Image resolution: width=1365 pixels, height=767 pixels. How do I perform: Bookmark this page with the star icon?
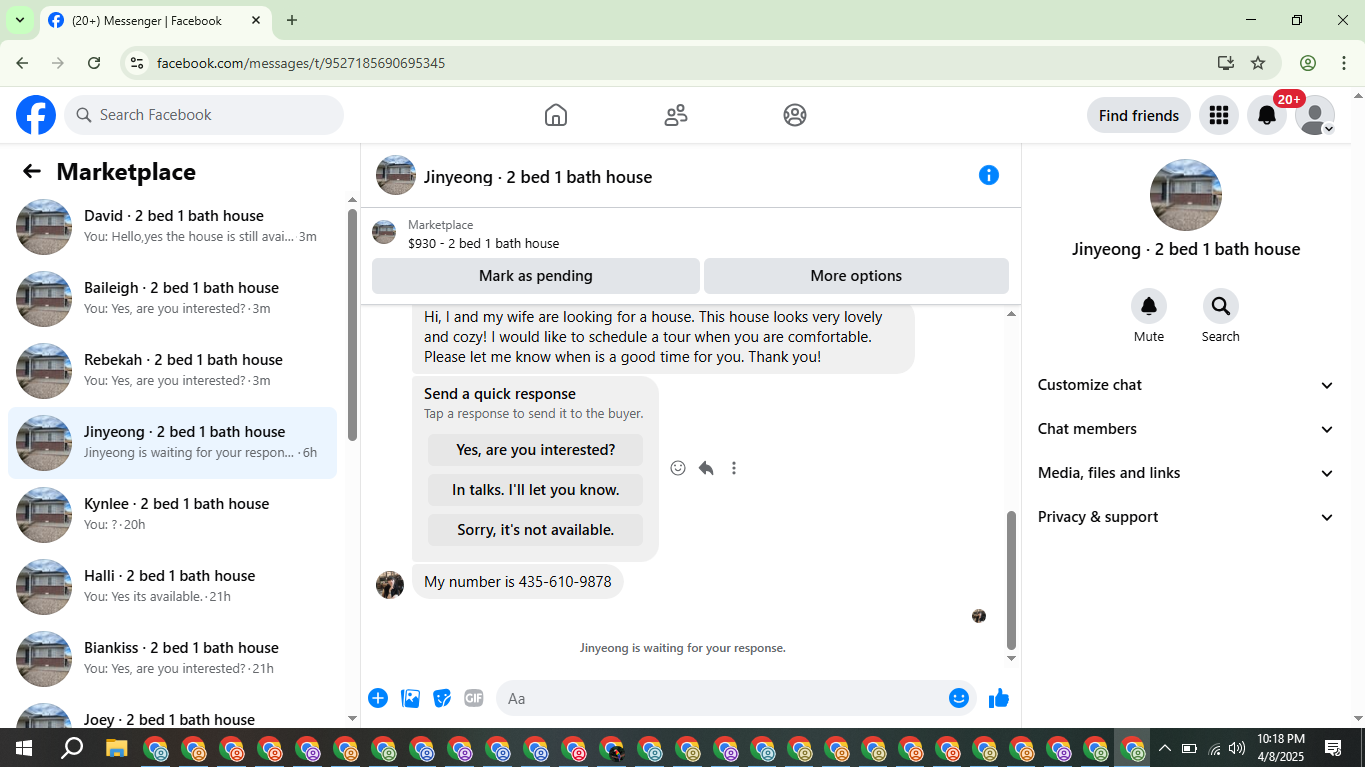pyautogui.click(x=1258, y=63)
